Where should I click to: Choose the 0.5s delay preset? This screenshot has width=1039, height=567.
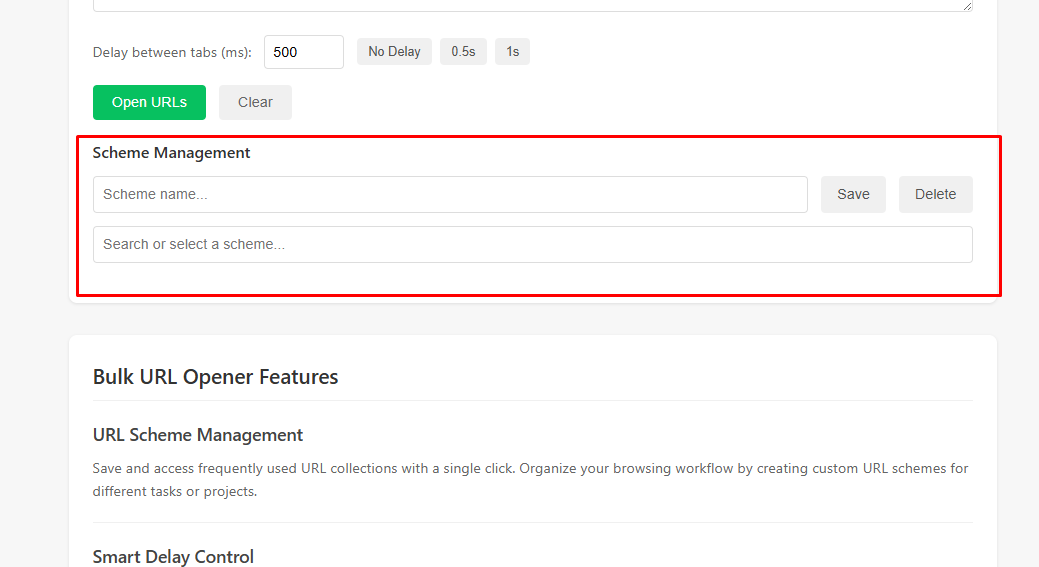pos(463,52)
